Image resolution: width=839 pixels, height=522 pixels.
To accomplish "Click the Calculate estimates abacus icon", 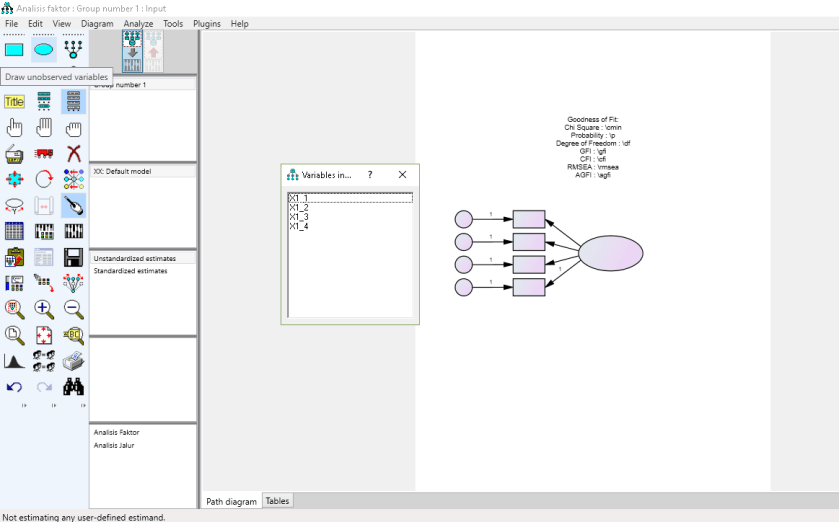I will pos(44,231).
